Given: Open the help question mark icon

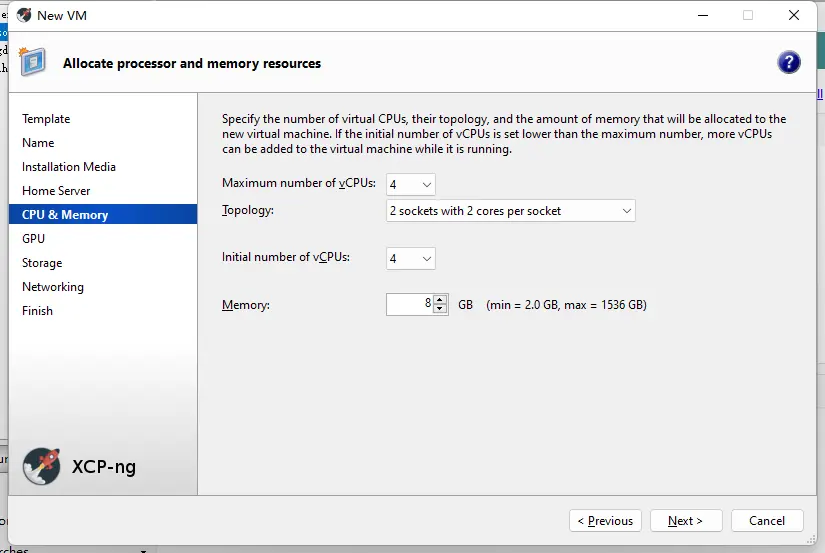Looking at the screenshot, I should pos(788,63).
